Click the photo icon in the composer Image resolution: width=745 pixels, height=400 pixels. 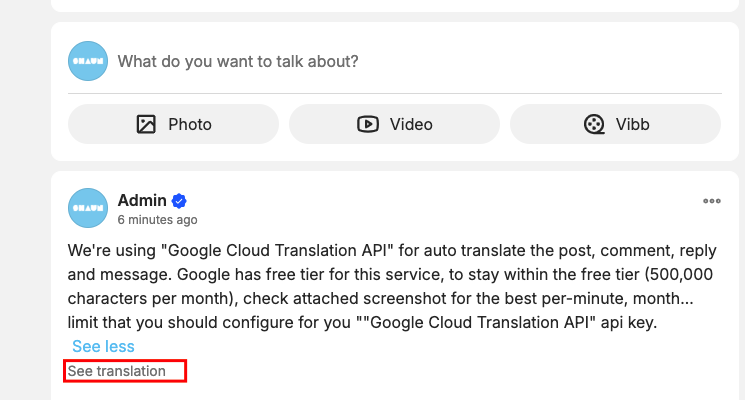coord(146,124)
